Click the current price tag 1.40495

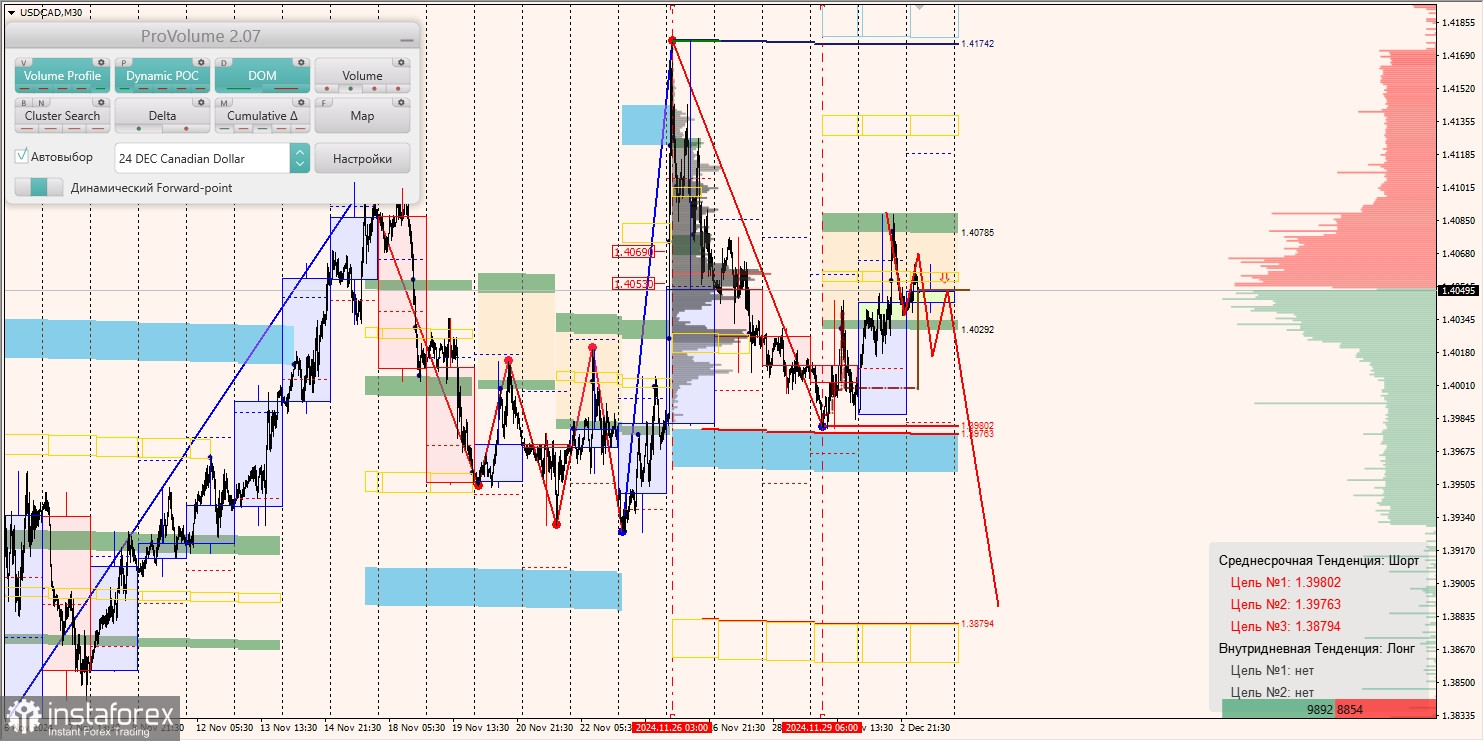tap(1458, 291)
